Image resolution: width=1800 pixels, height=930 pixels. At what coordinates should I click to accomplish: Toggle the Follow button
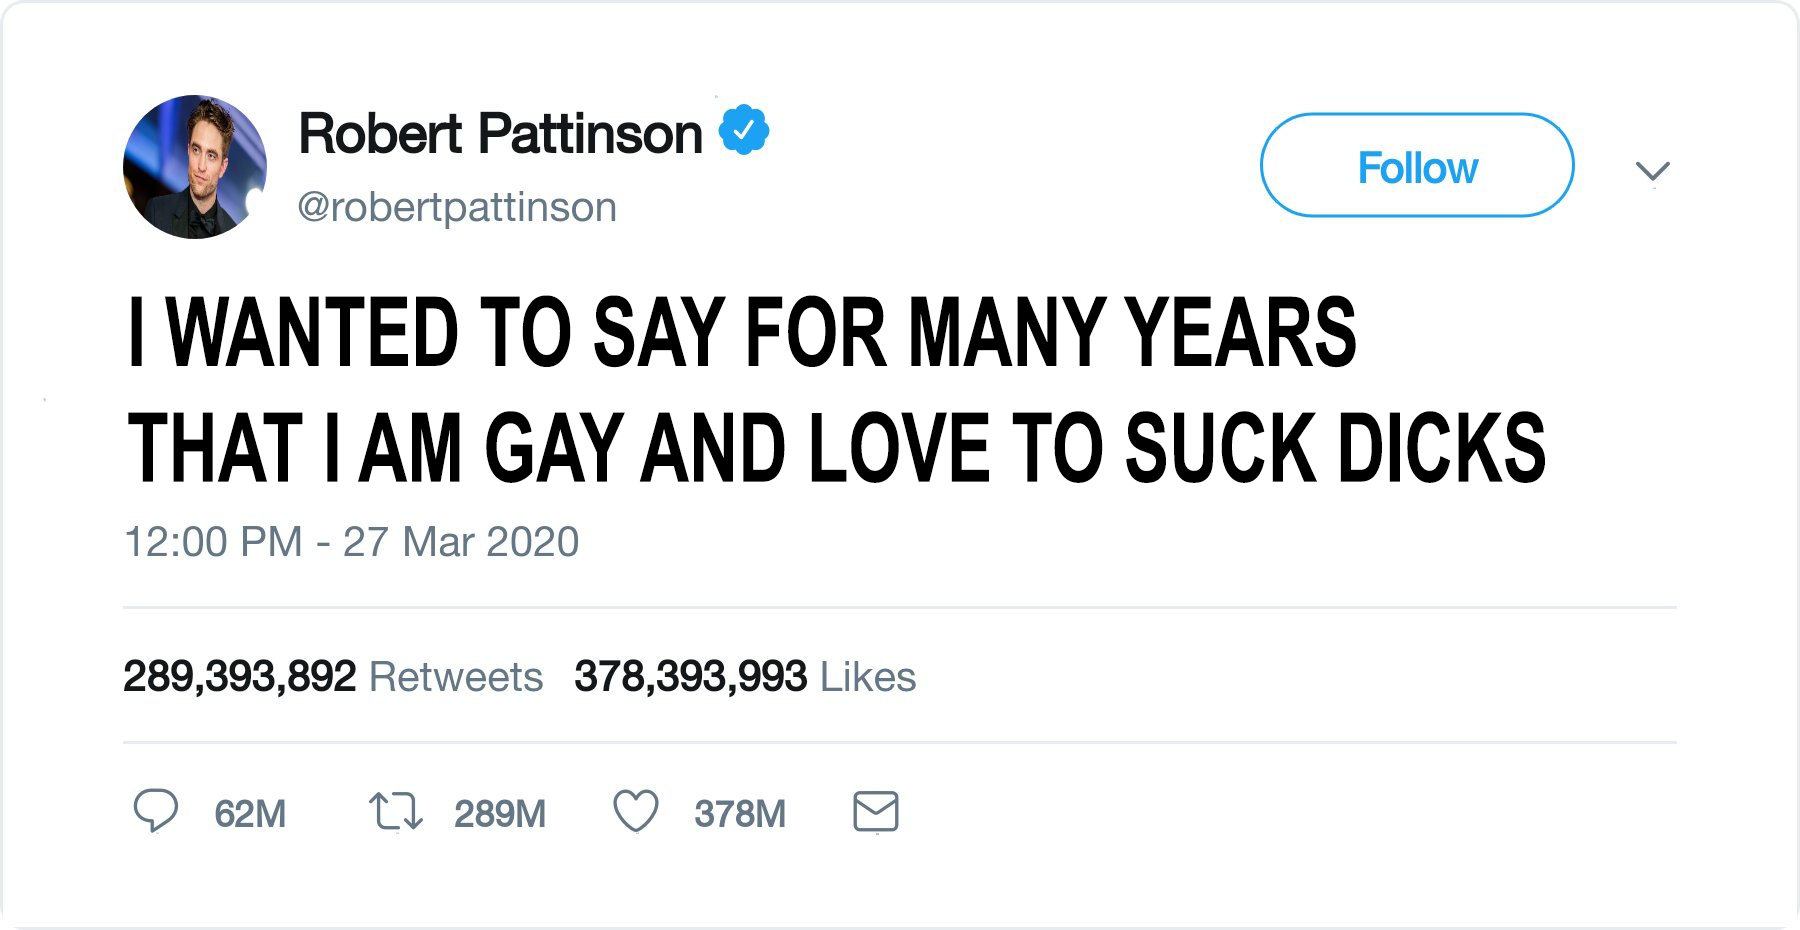pyautogui.click(x=1417, y=166)
